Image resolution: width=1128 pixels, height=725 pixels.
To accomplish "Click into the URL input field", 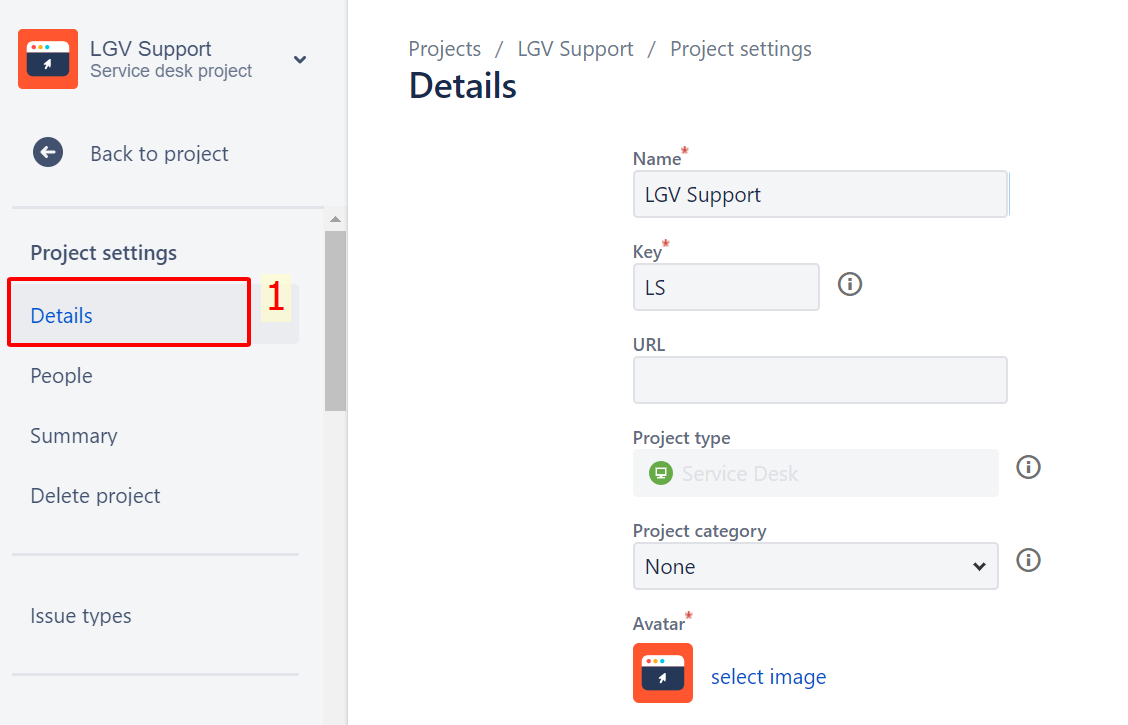I will click(x=820, y=380).
